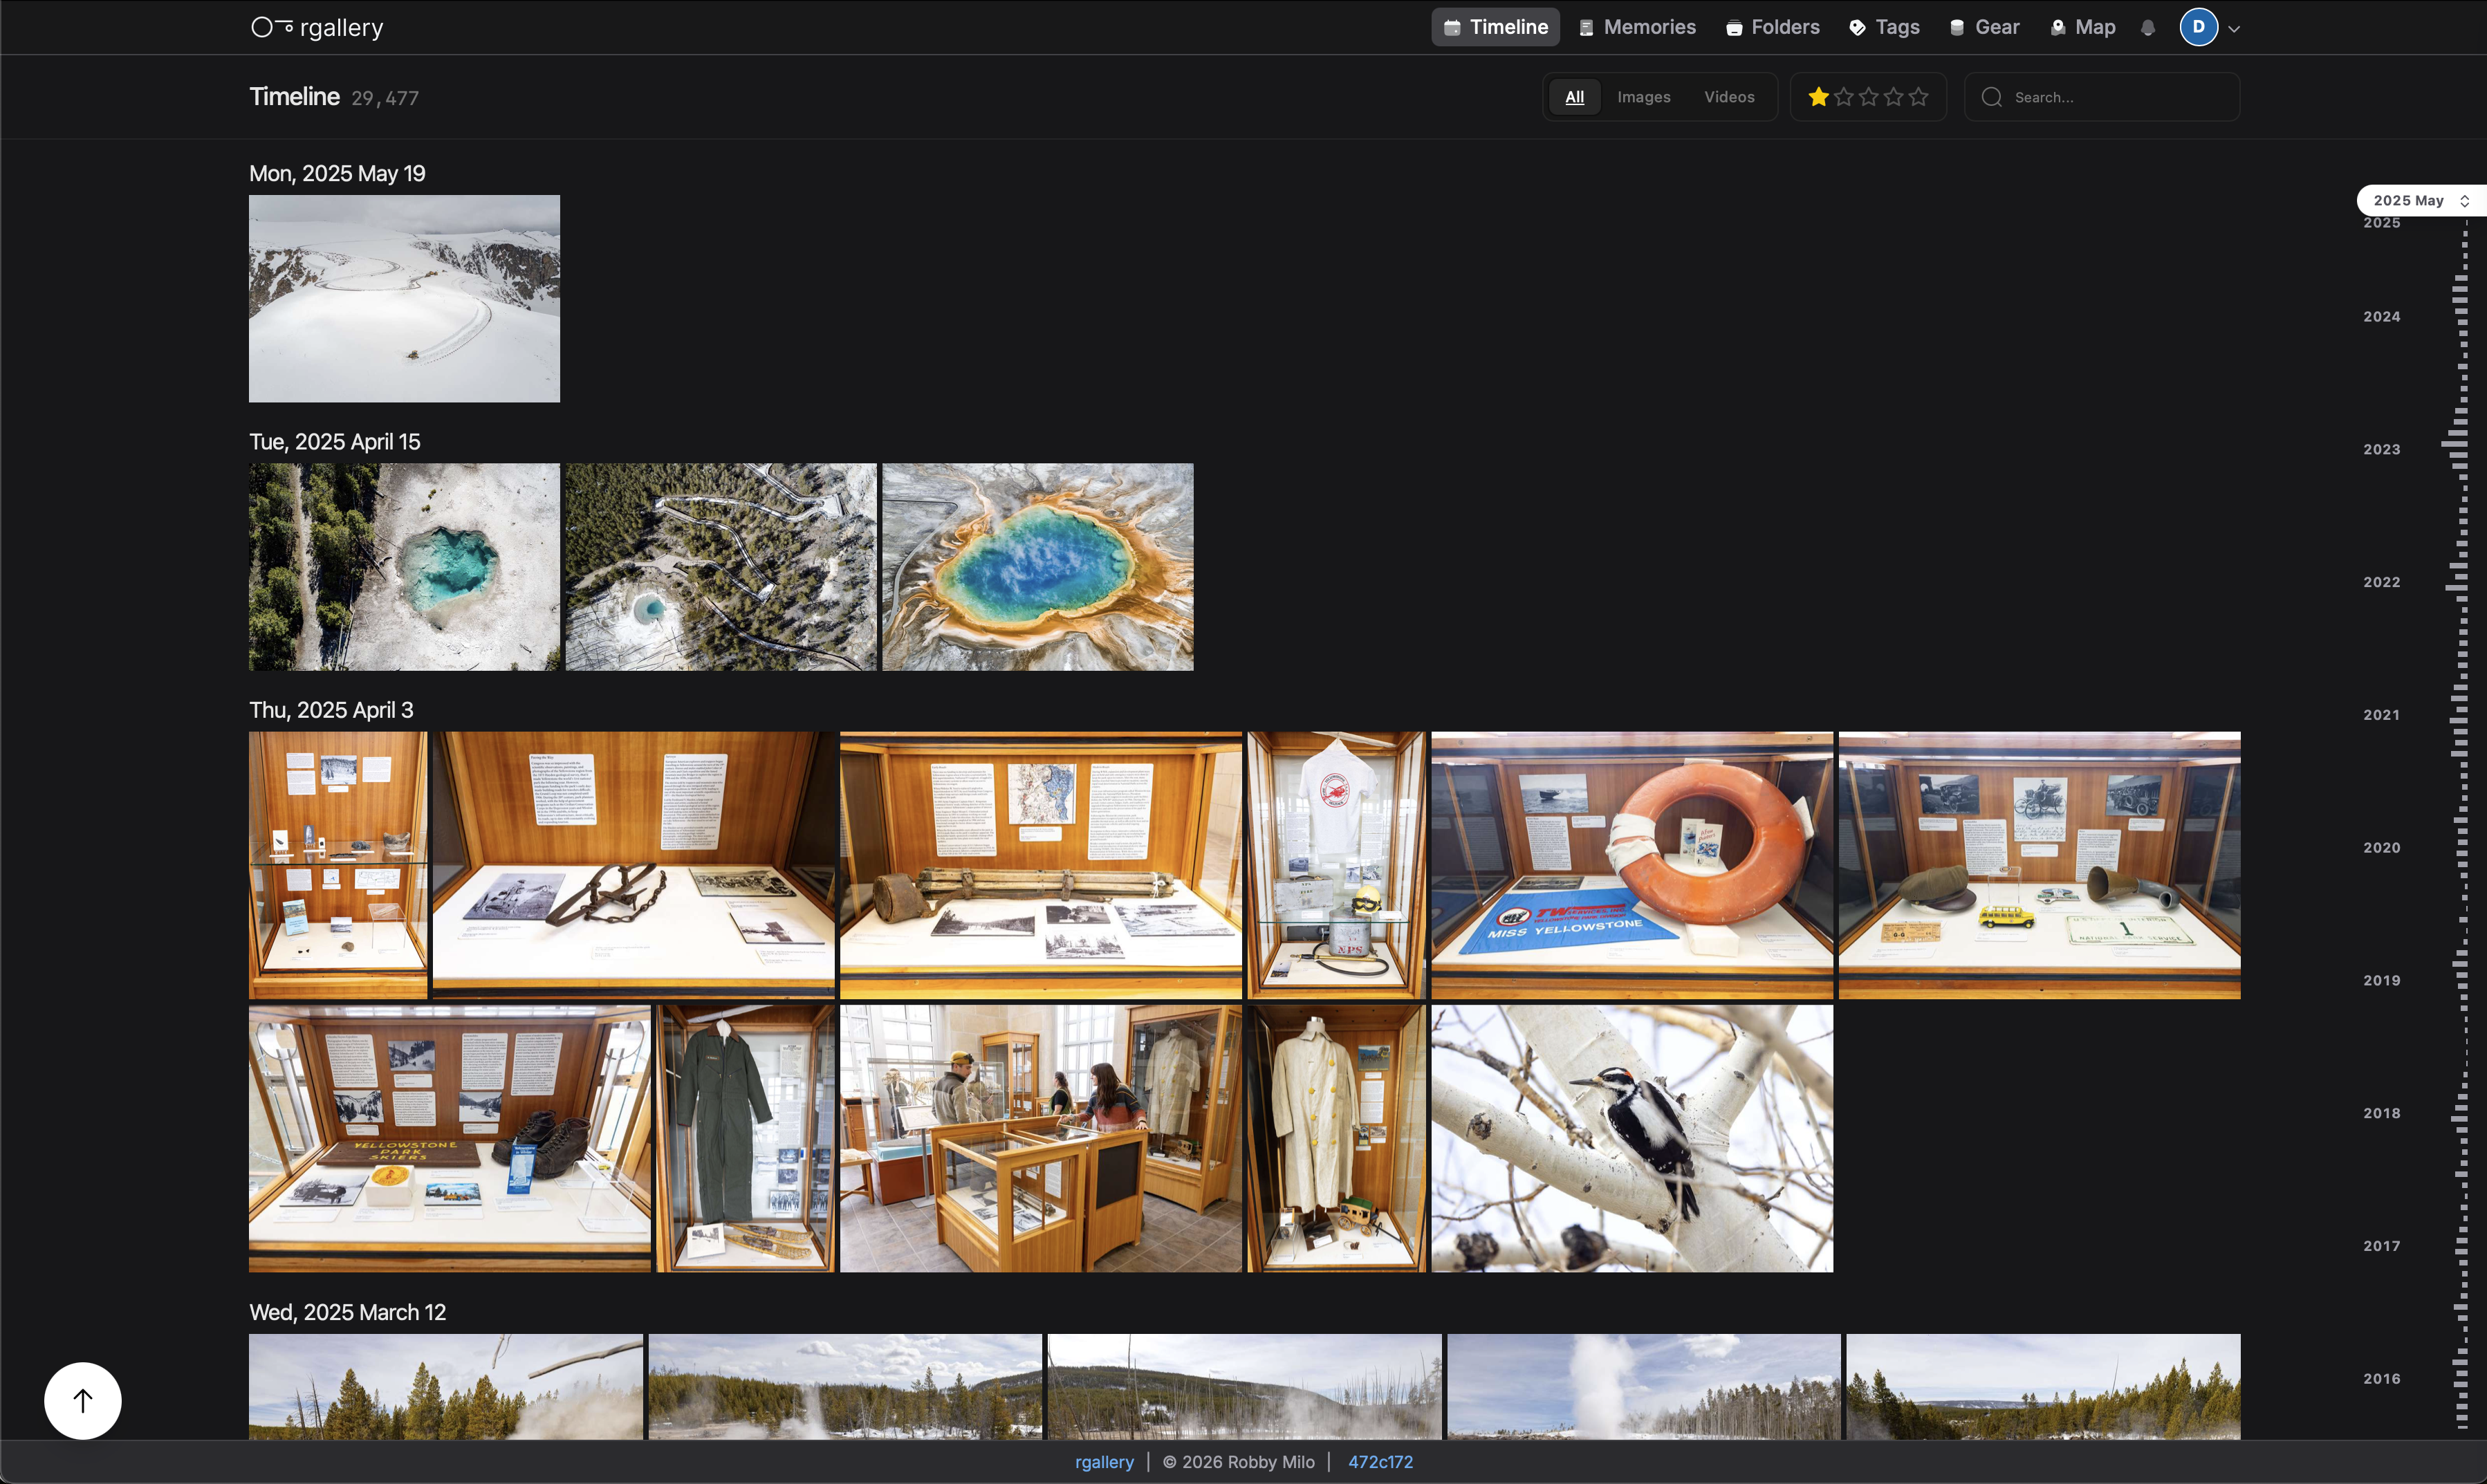Switch to the Memories tab

coord(1637,27)
